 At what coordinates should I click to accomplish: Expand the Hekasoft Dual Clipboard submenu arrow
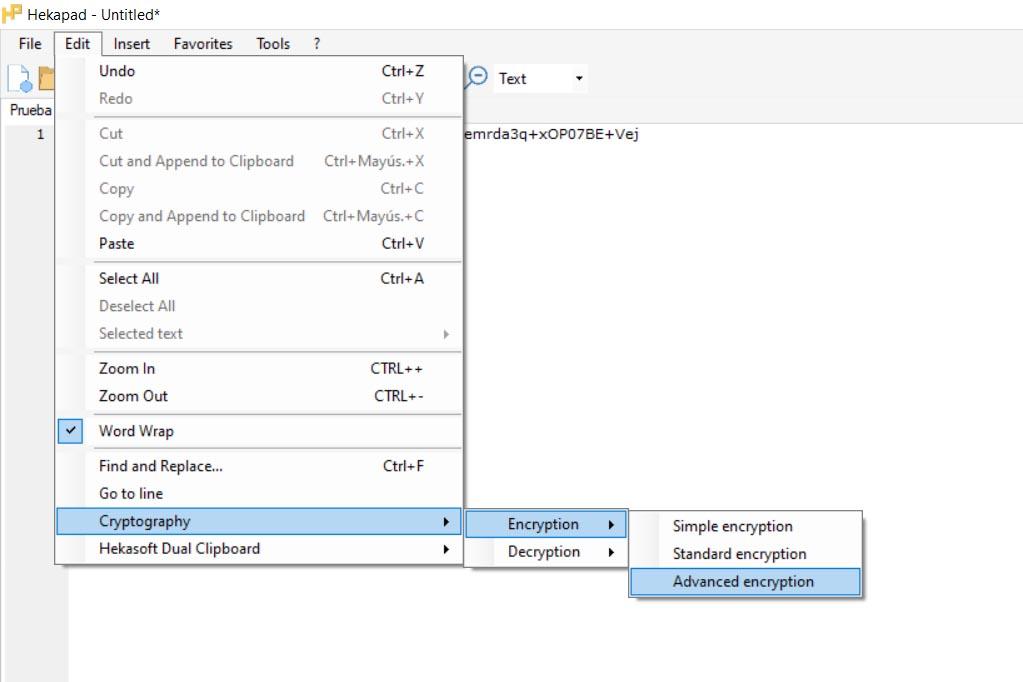pyautogui.click(x=446, y=549)
